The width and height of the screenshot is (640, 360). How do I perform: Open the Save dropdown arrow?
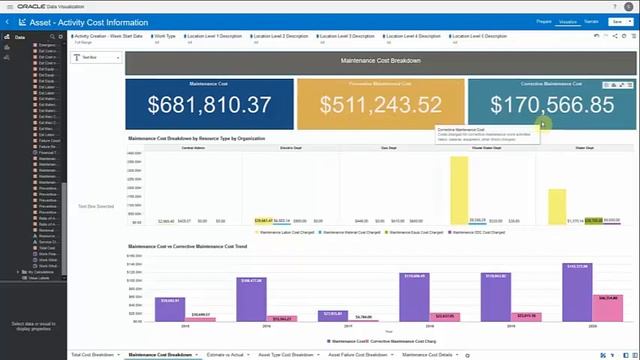(x=630, y=22)
